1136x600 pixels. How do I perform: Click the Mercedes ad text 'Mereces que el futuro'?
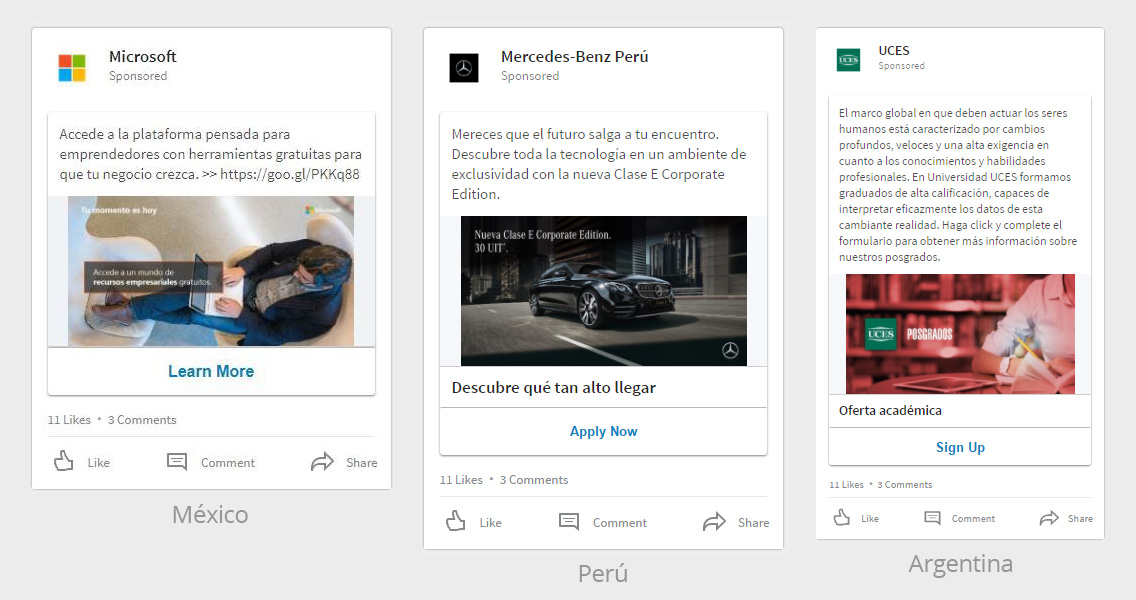coord(598,164)
